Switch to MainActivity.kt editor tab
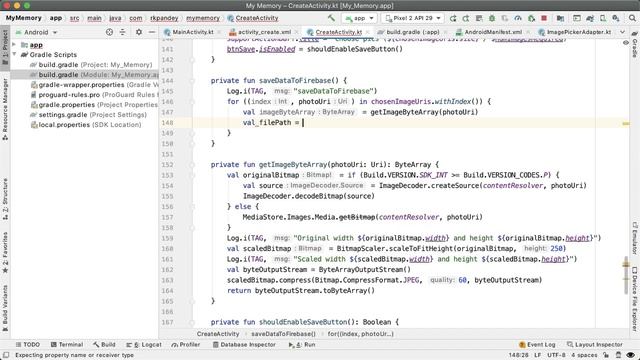The height and width of the screenshot is (360, 640). point(192,32)
